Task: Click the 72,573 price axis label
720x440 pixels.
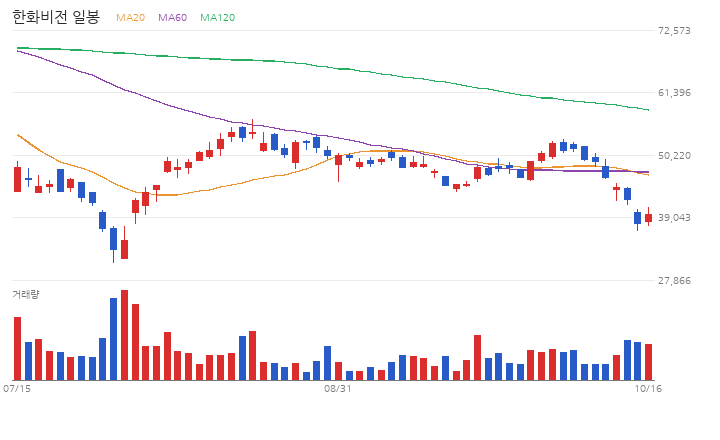Action: [x=674, y=31]
